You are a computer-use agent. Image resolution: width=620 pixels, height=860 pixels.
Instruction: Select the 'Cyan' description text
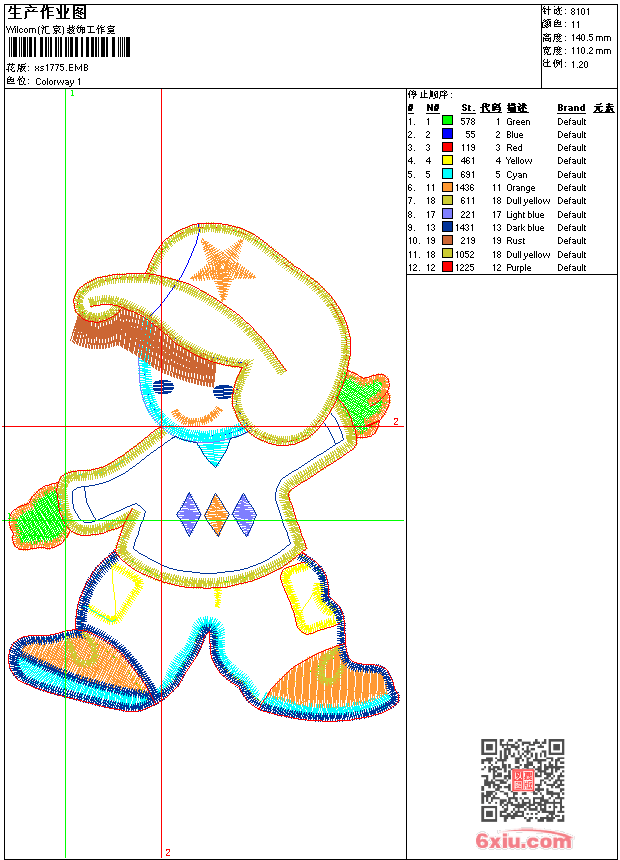516,175
